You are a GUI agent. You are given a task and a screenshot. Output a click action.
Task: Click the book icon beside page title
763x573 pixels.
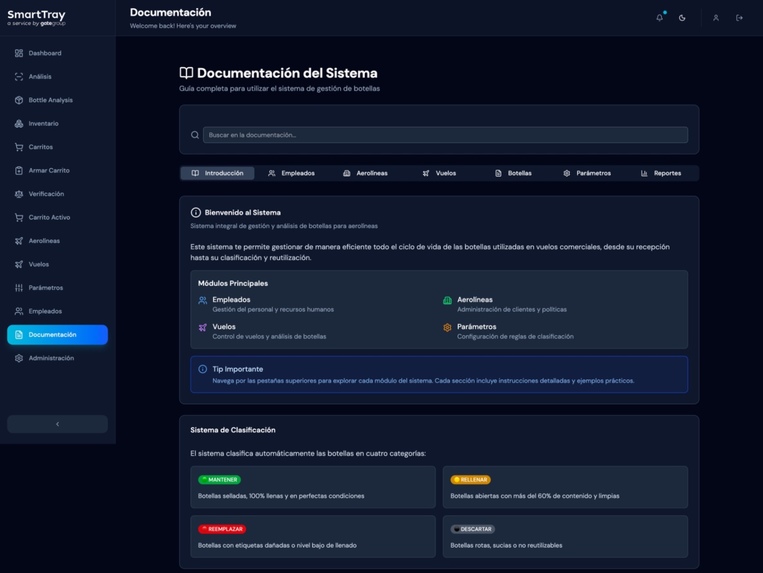(186, 73)
